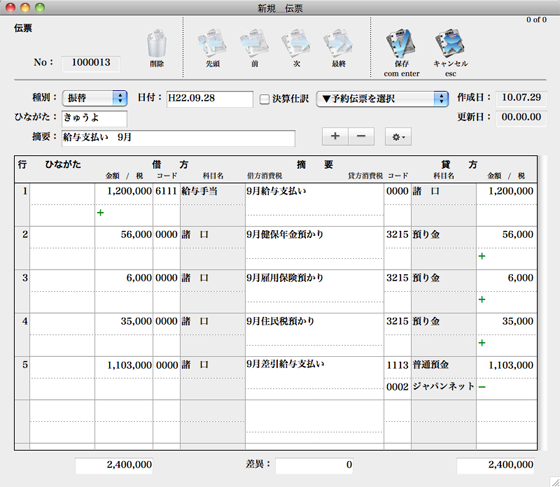Select debit amount 35,000 in row 4

point(136,321)
